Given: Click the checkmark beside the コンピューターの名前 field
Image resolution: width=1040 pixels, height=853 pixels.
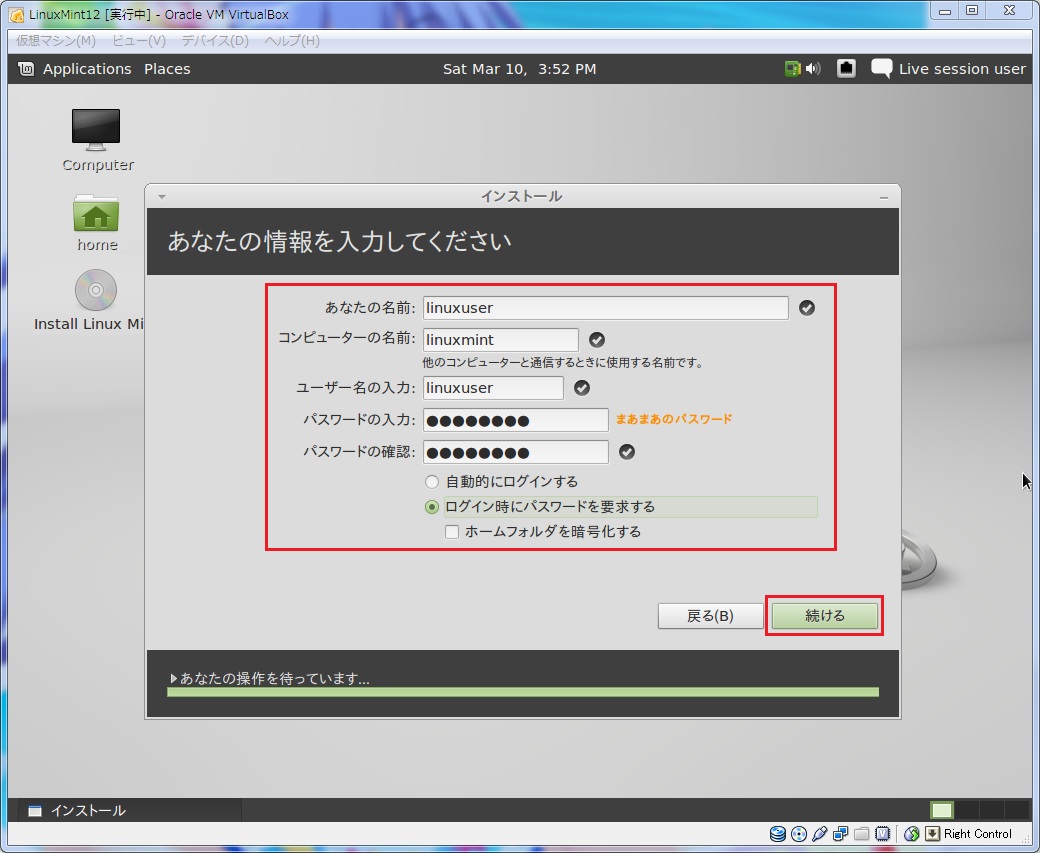Looking at the screenshot, I should pyautogui.click(x=597, y=340).
